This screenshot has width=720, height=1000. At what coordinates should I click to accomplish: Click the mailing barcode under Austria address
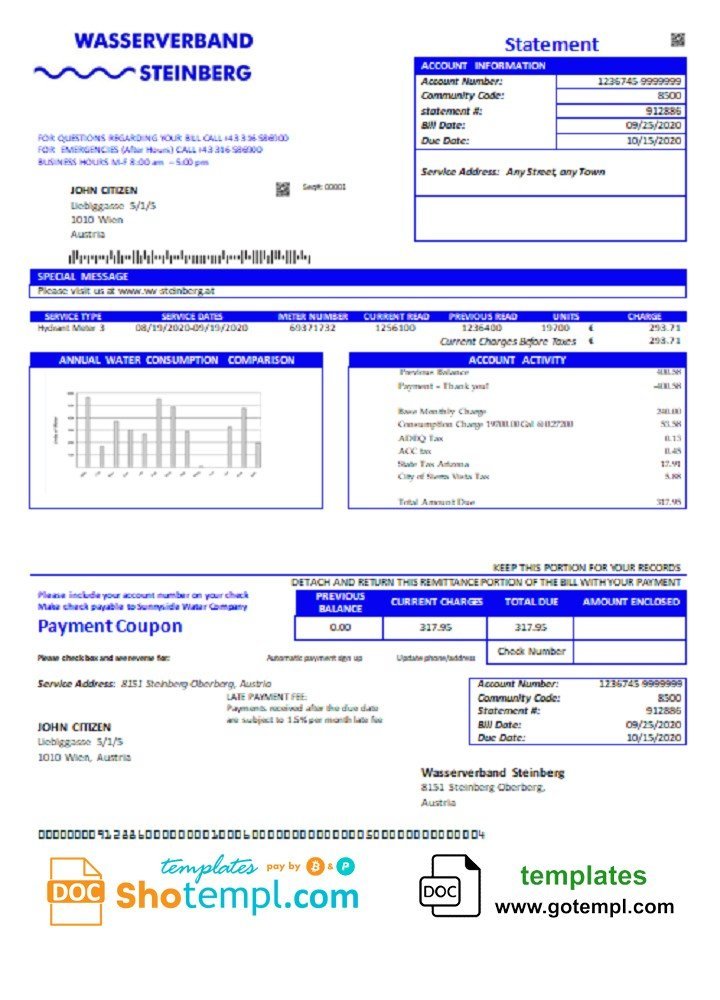click(x=189, y=257)
